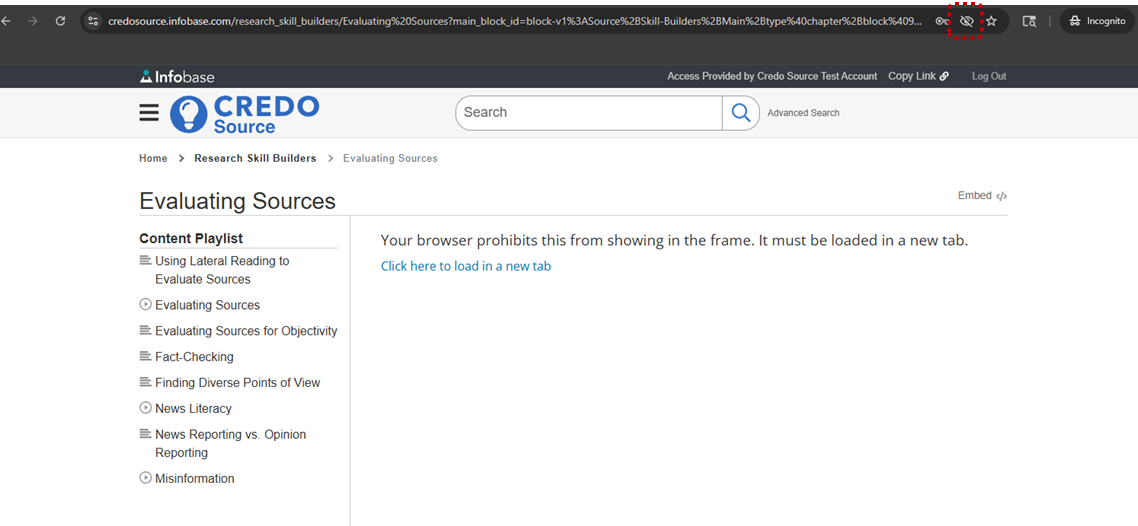1138x526 pixels.
Task: Click the text icon beside Using Lateral Reading
Action: point(145,260)
